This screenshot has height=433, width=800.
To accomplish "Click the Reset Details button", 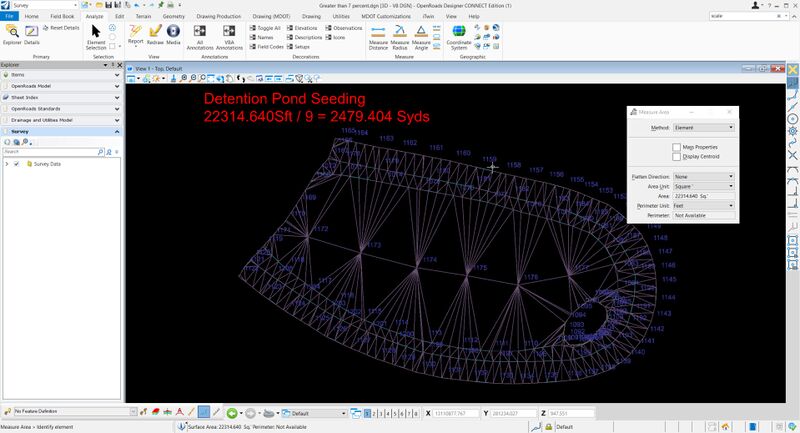I will 61,28.
